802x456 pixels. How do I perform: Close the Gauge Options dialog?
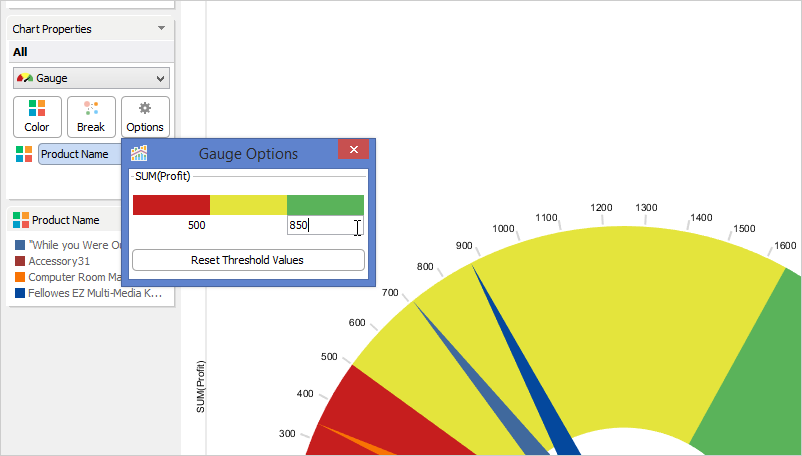(x=353, y=149)
